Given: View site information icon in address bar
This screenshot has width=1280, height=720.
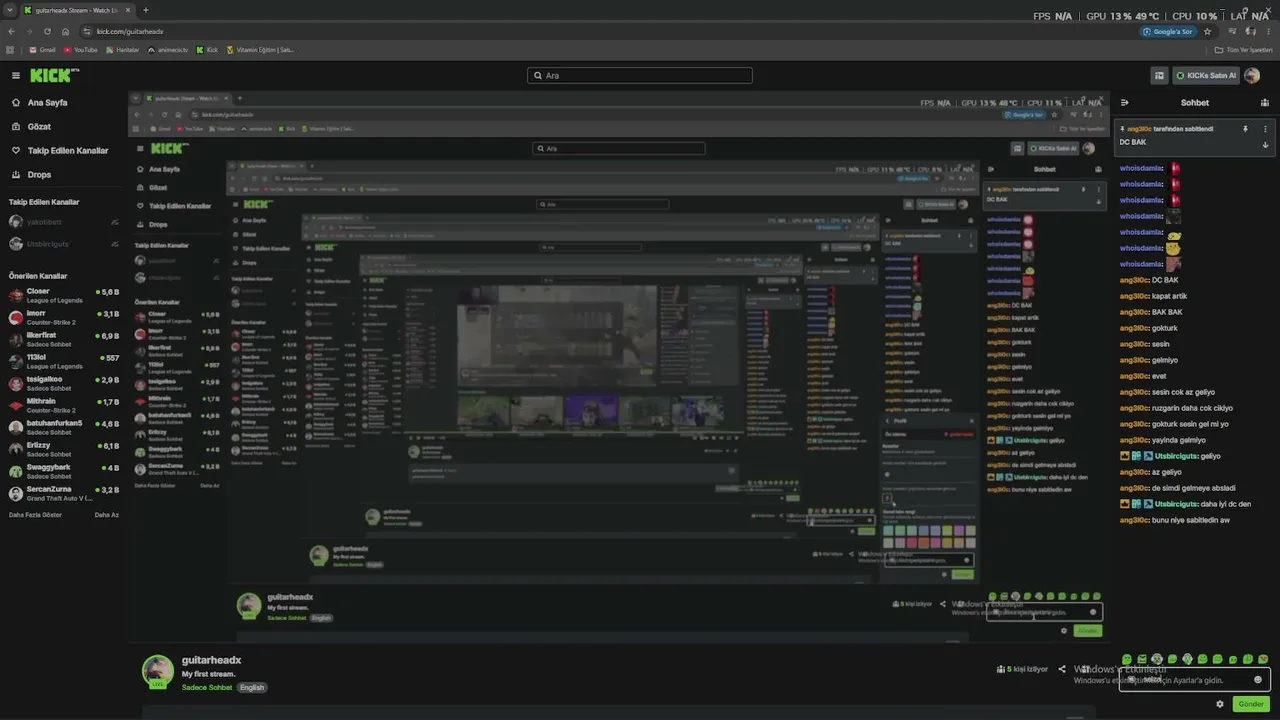Looking at the screenshot, I should pyautogui.click(x=87, y=31).
